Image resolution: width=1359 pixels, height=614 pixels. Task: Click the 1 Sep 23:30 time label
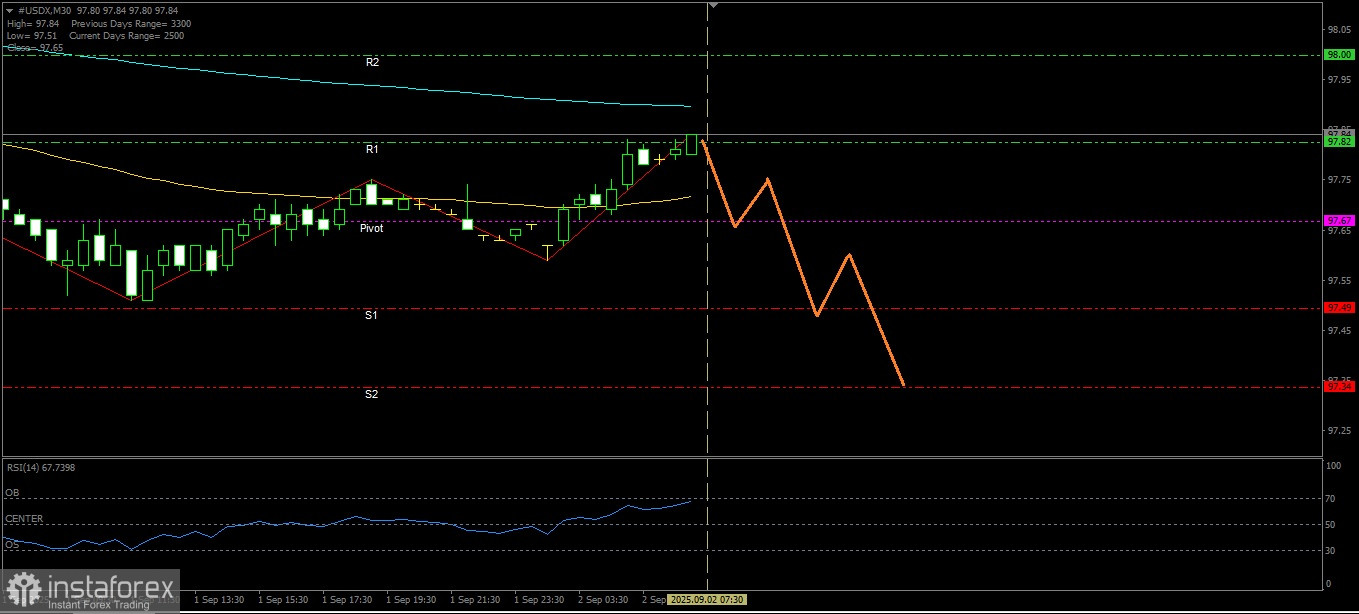[x=540, y=599]
